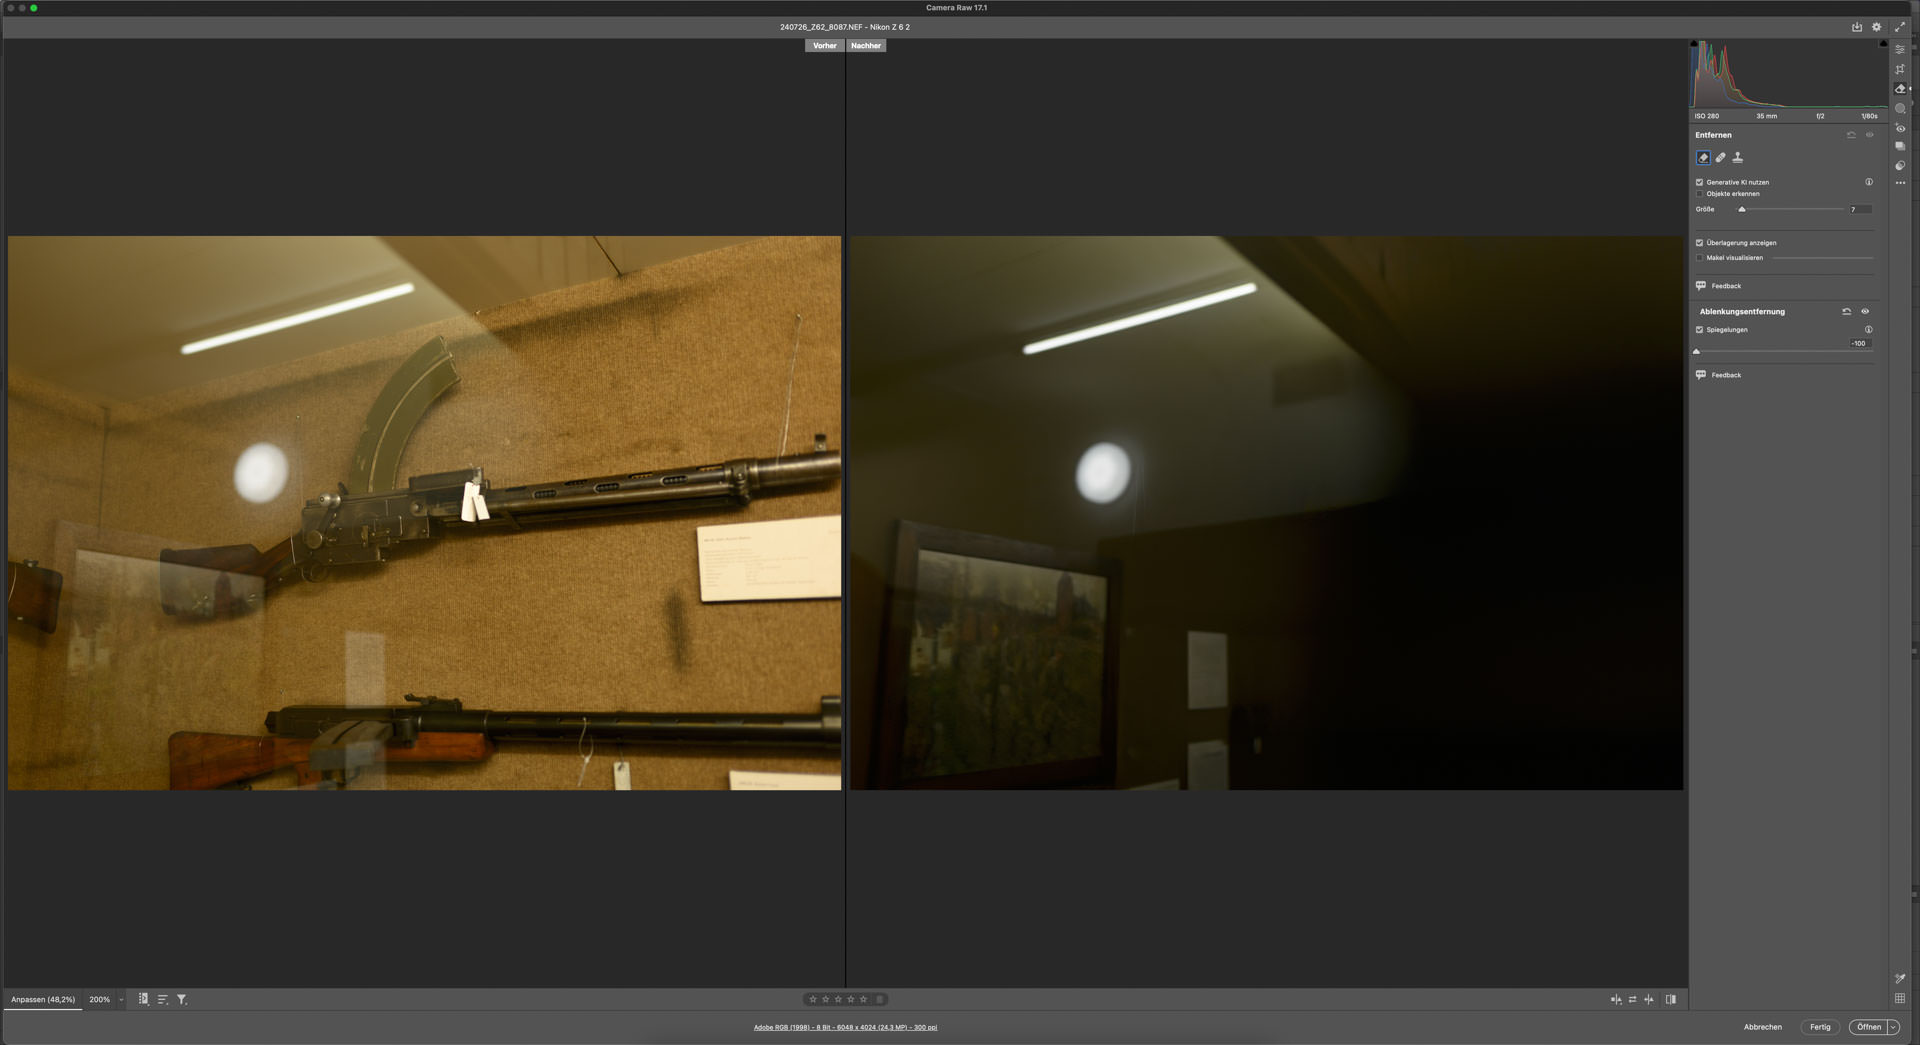Screen dimensions: 1920x1045
Task: Uncheck Überlagerung anzeigen
Action: coord(1699,243)
